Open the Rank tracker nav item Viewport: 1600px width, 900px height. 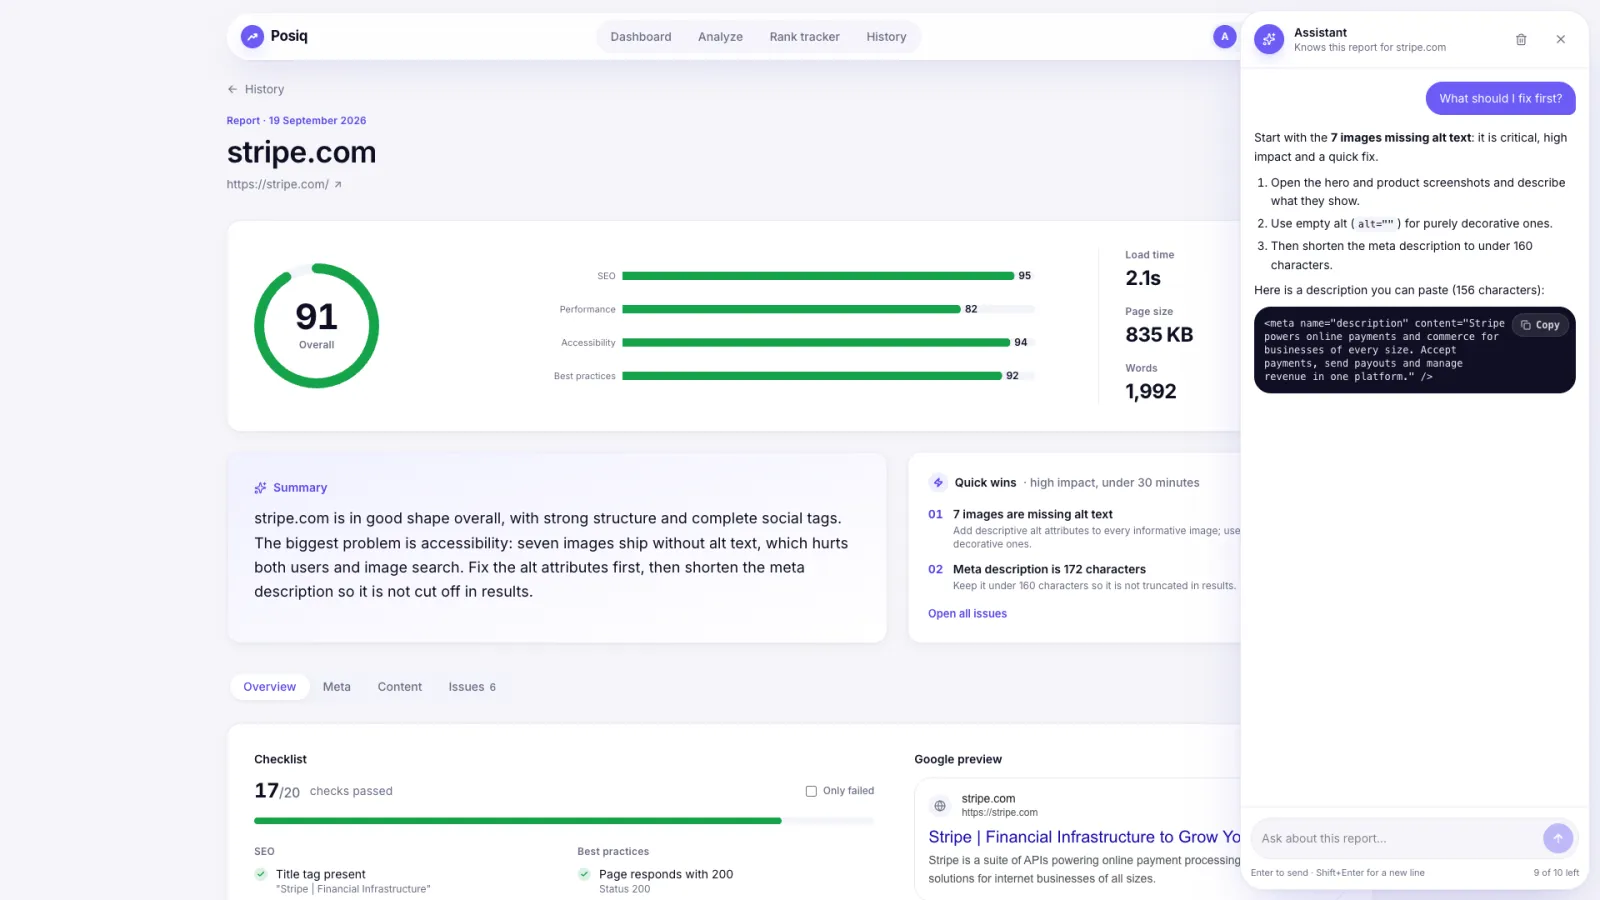[x=805, y=37]
